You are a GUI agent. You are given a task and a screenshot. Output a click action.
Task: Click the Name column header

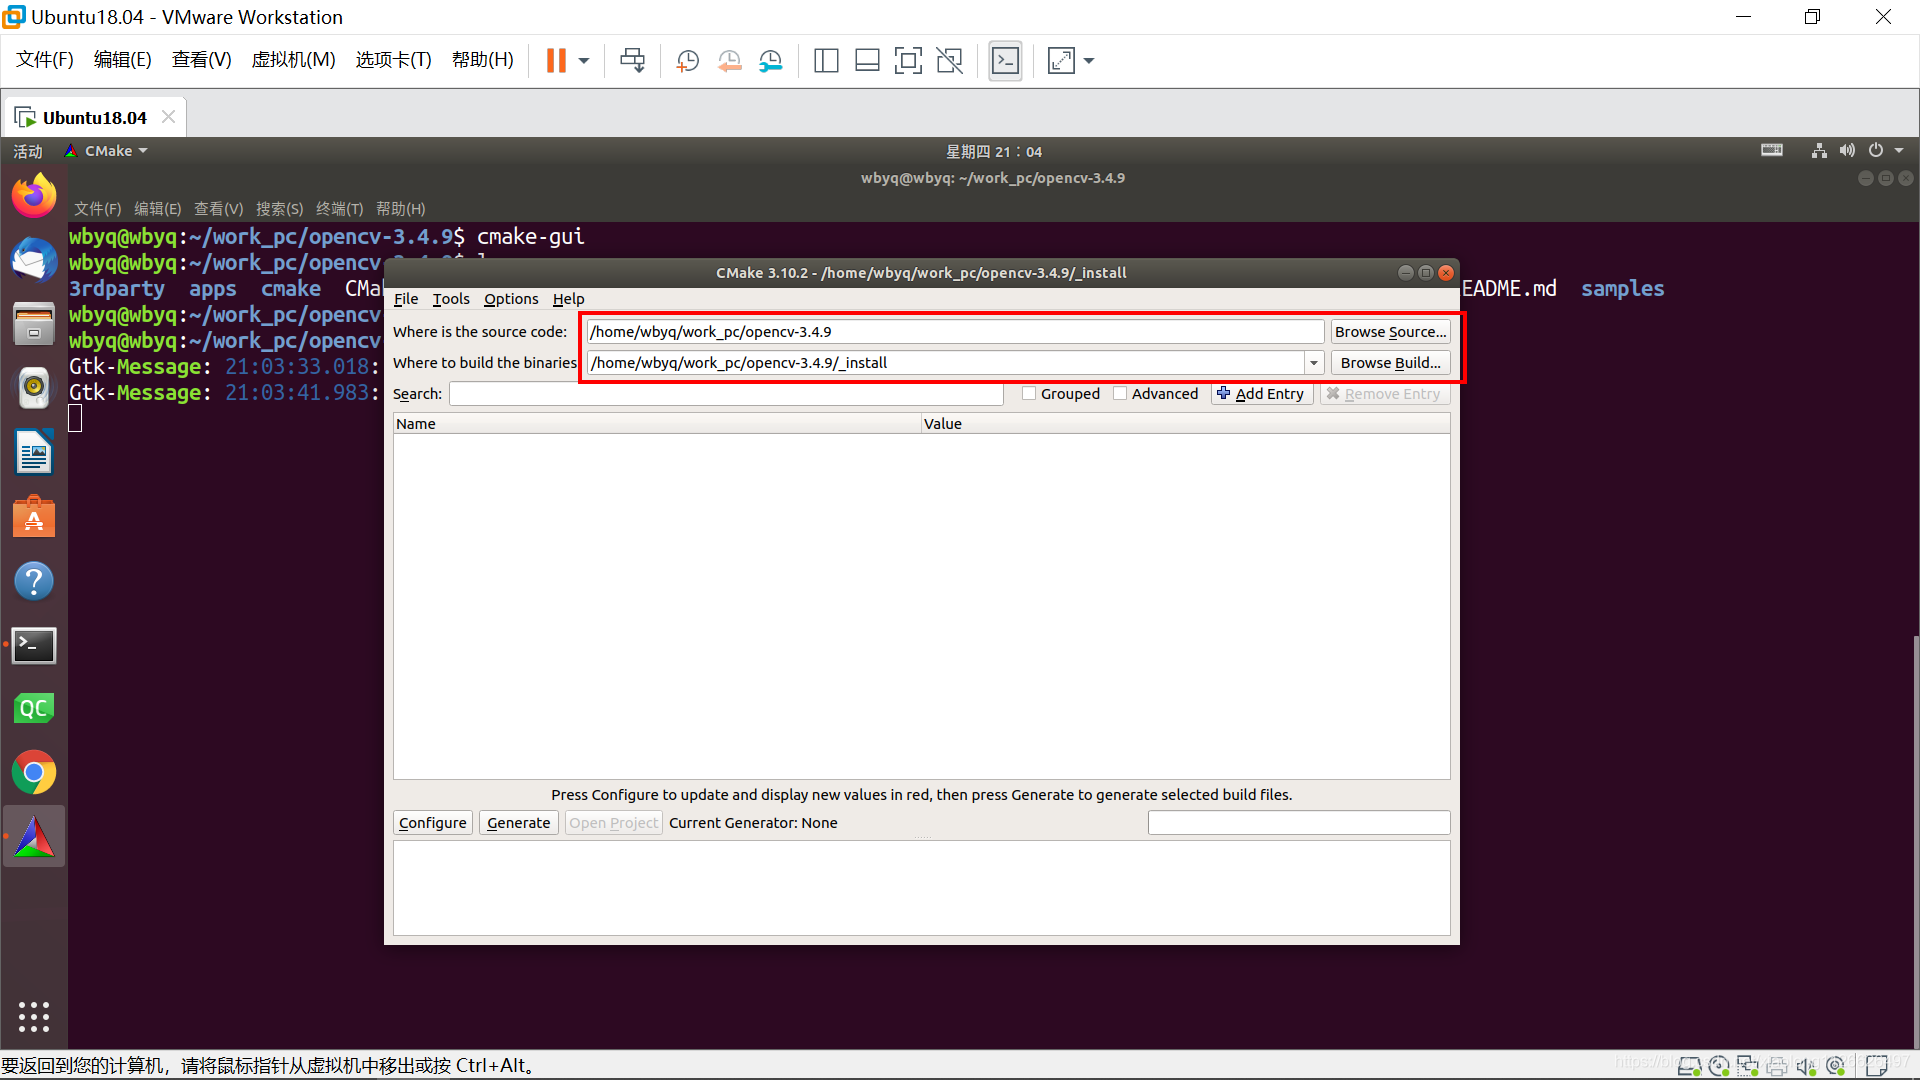(656, 424)
